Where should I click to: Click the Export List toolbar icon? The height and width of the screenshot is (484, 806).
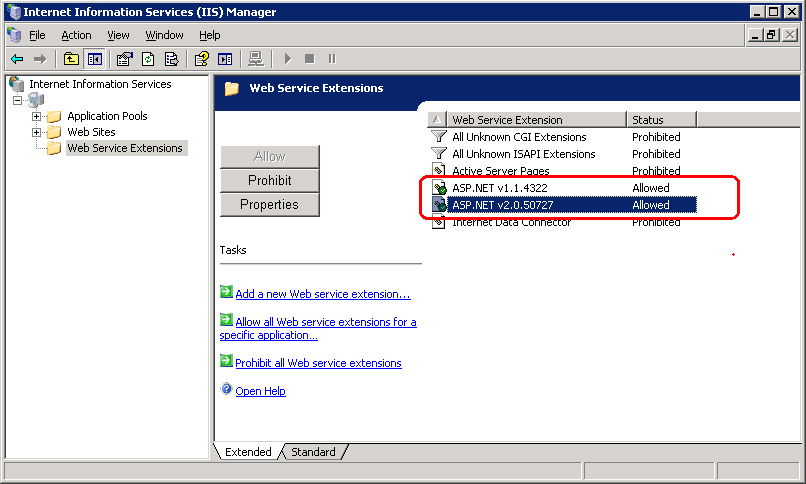point(172,59)
